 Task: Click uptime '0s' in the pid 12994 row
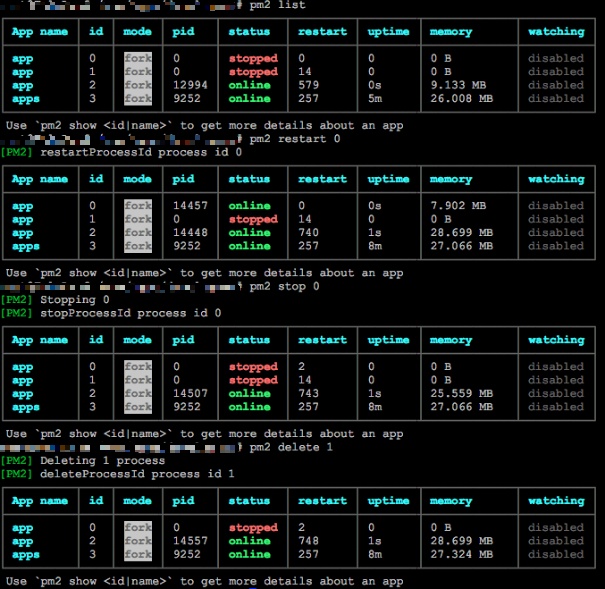(375, 85)
